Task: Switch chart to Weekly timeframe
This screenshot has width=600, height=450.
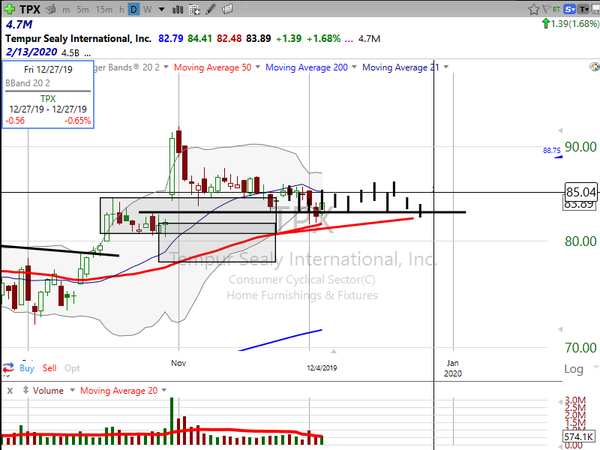Action: coord(147,10)
